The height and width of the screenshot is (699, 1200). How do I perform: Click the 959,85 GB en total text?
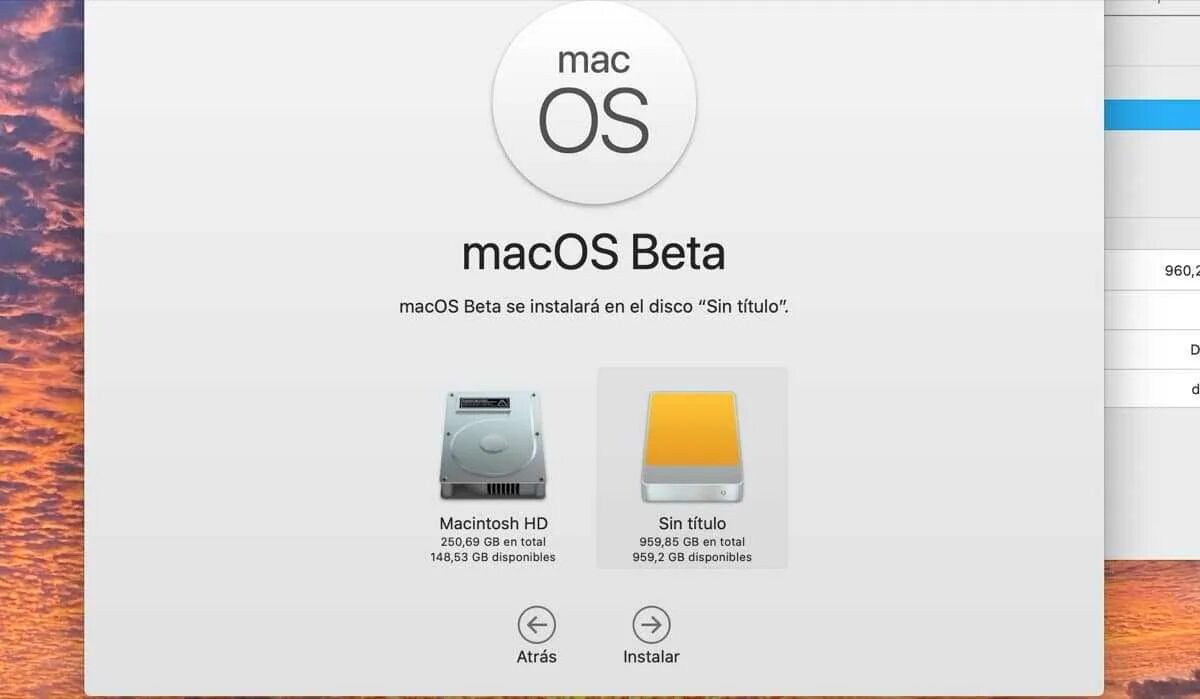[692, 542]
